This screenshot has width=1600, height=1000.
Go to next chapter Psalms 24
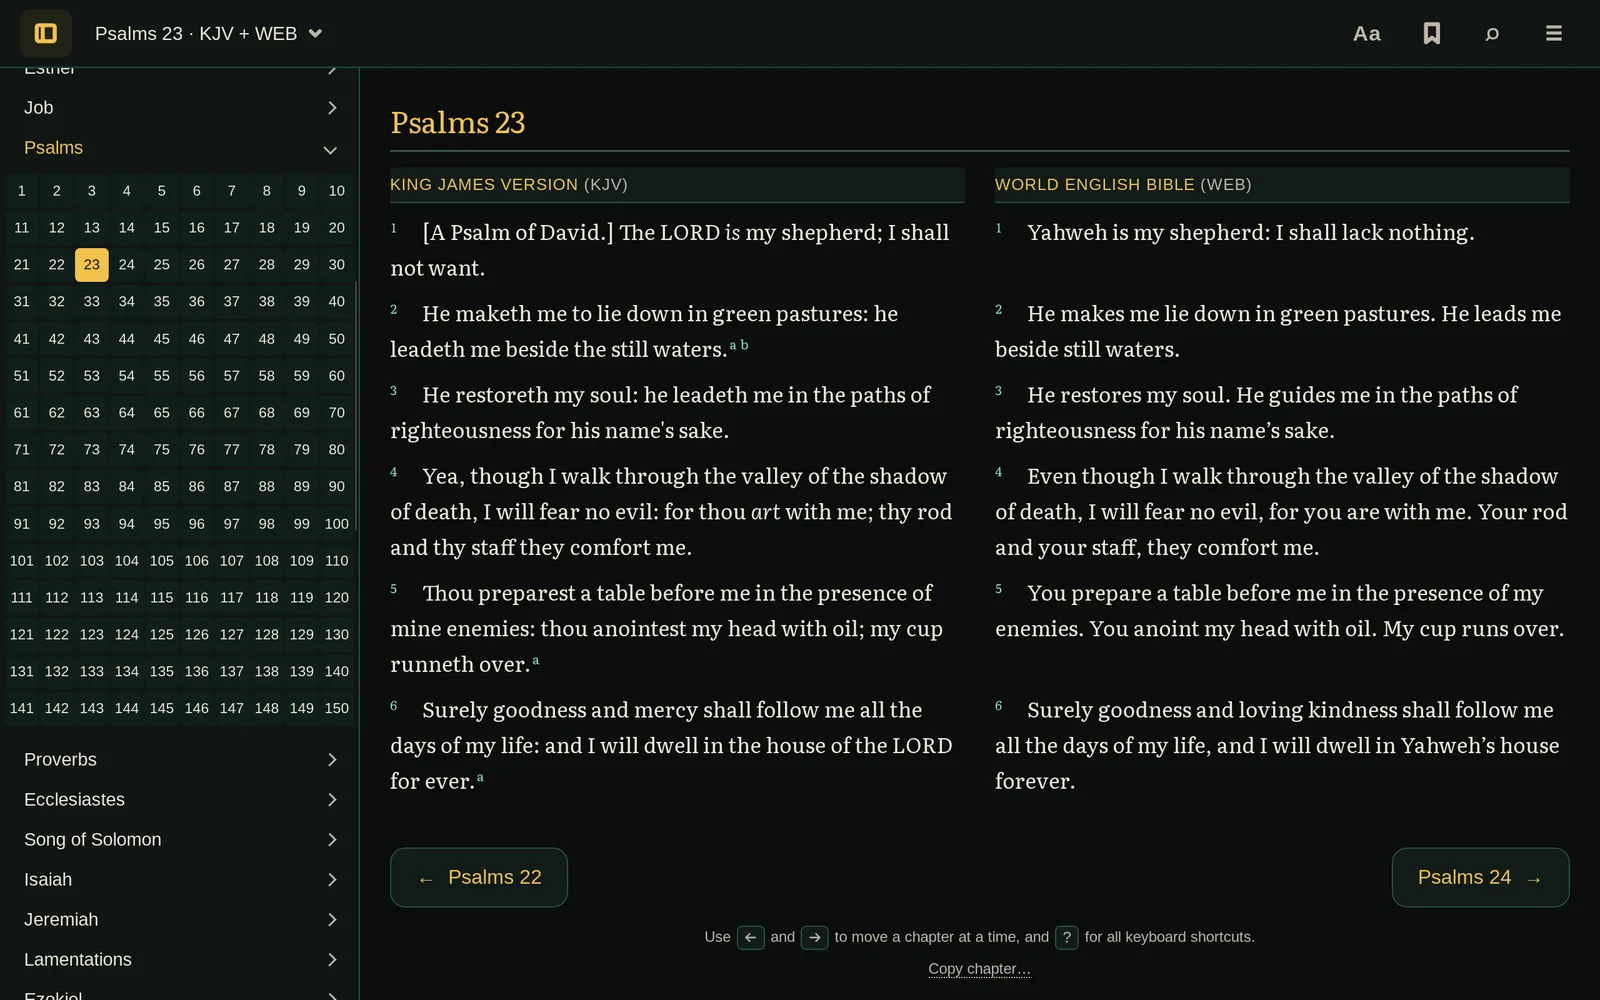(1480, 878)
